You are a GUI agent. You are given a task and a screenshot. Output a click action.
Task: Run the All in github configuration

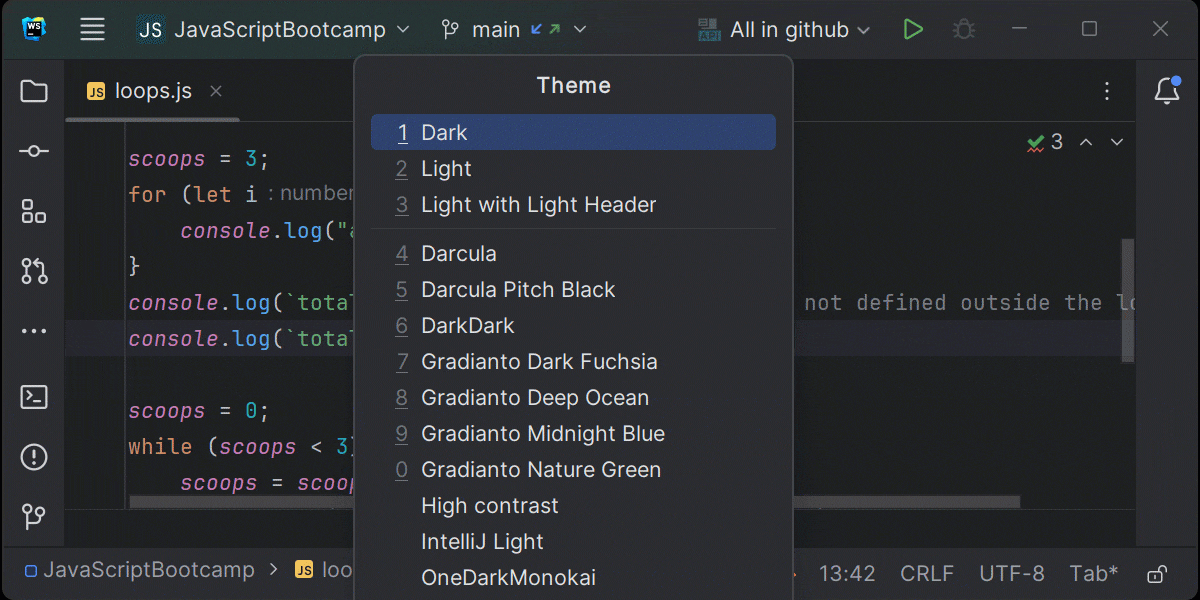[913, 29]
